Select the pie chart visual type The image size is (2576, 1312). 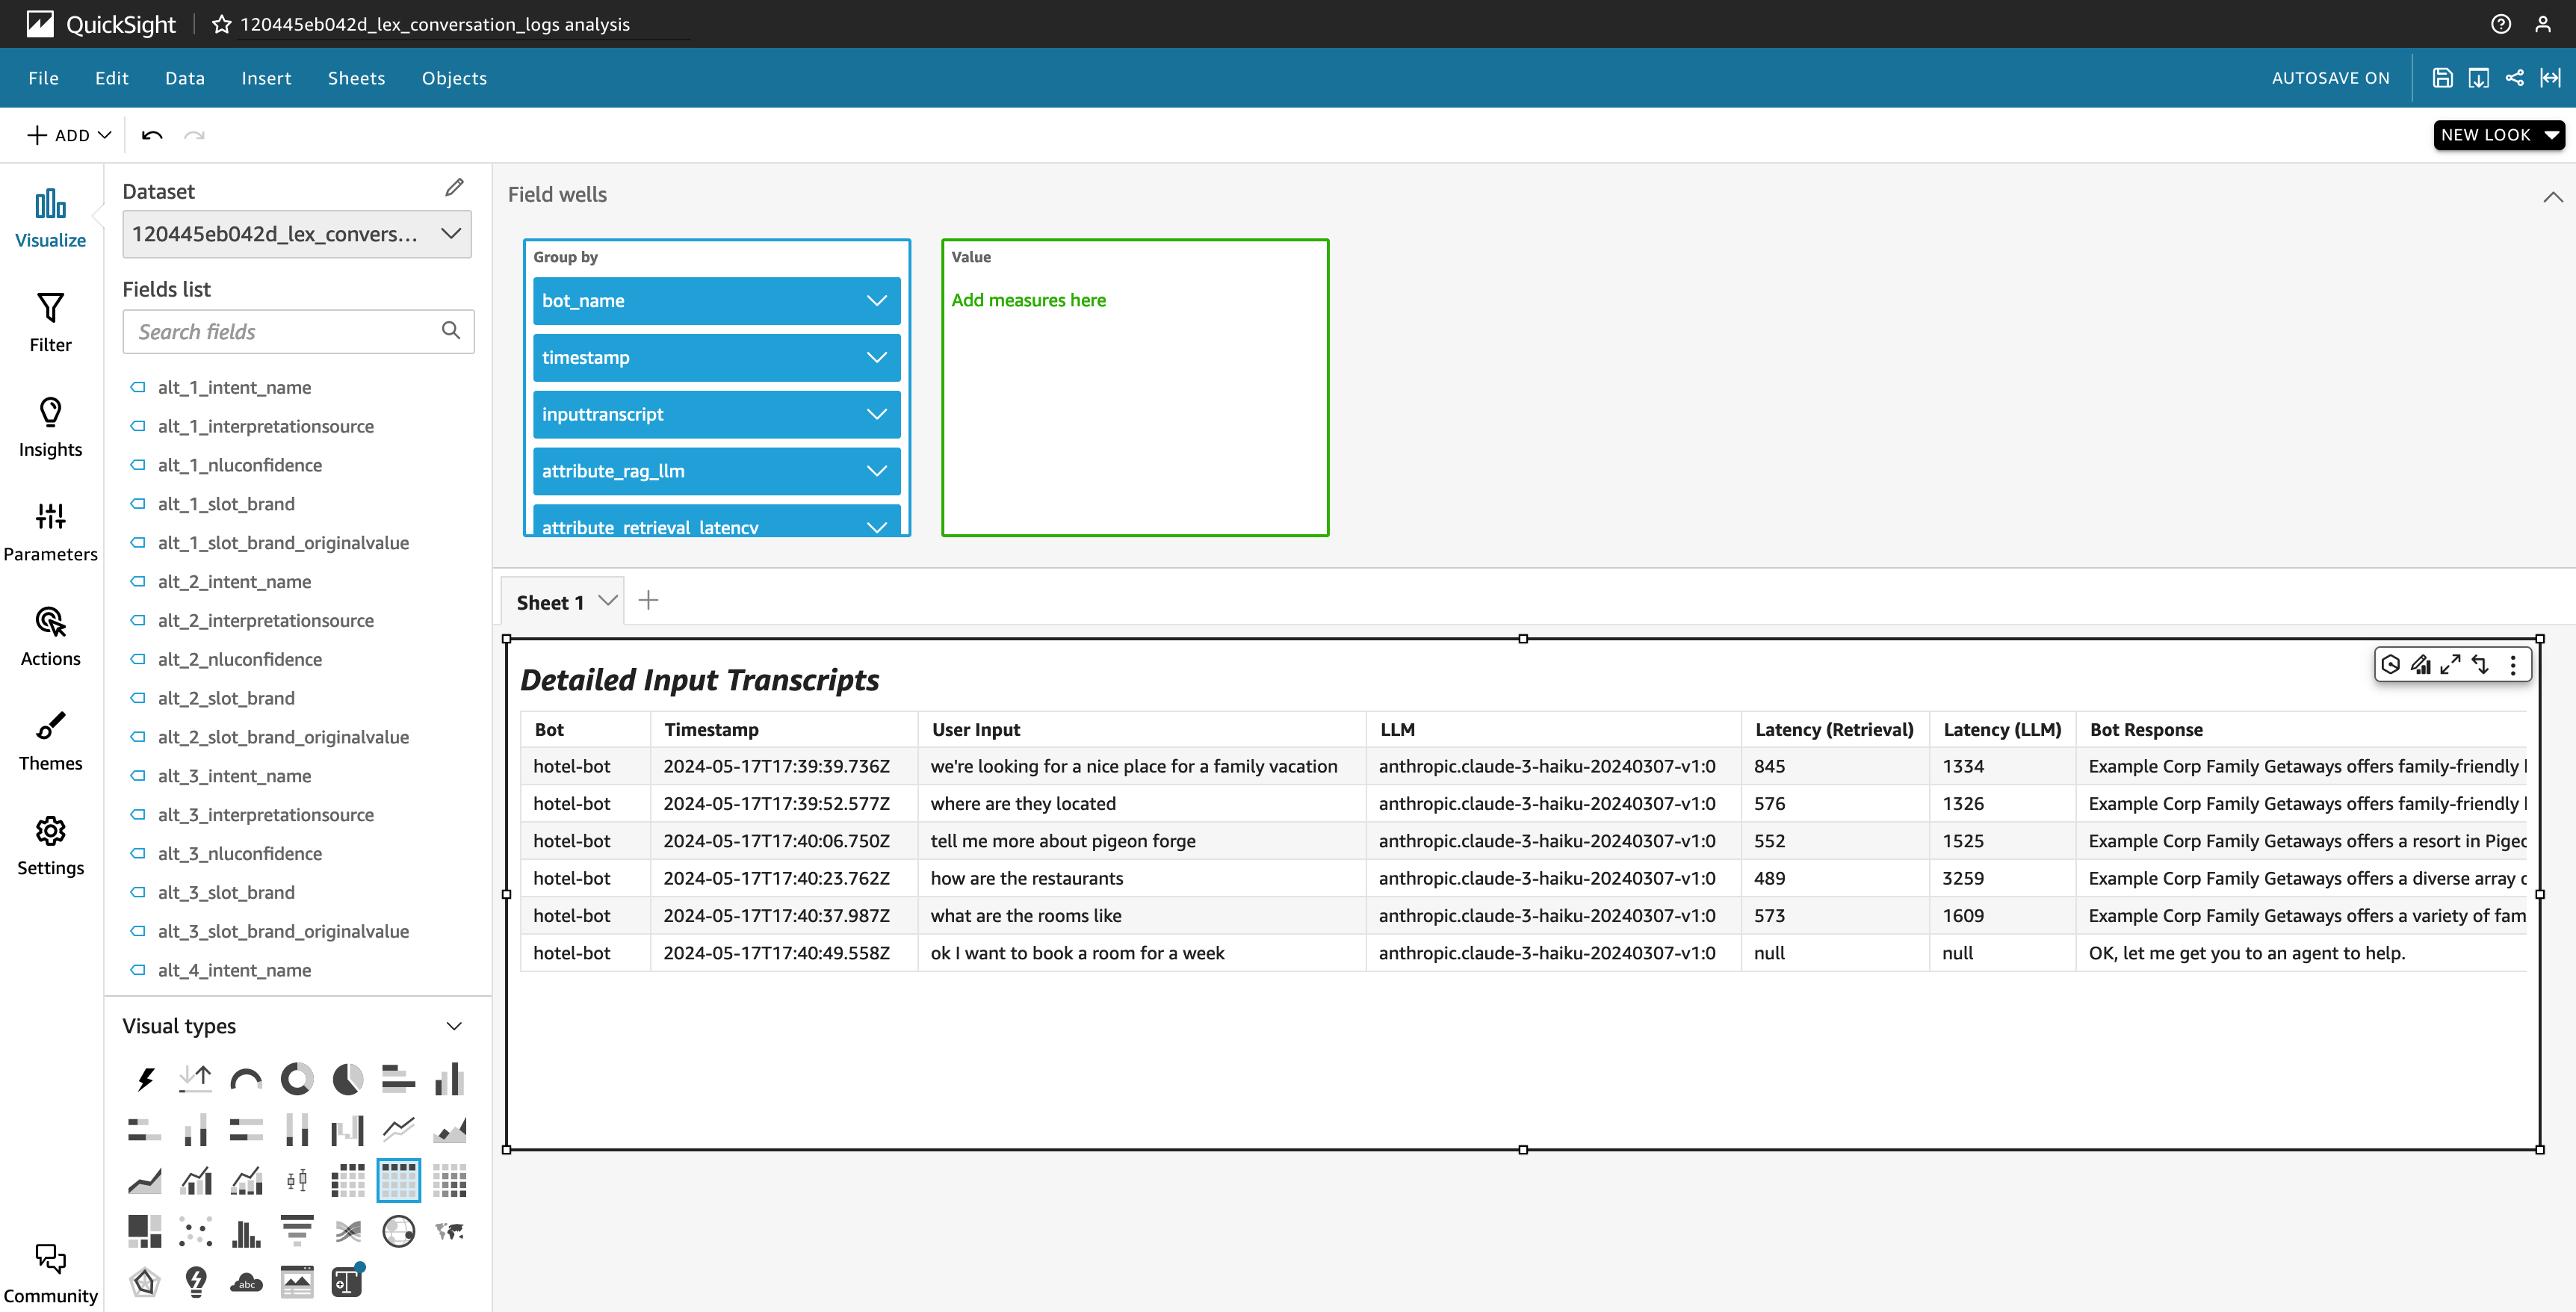click(347, 1079)
